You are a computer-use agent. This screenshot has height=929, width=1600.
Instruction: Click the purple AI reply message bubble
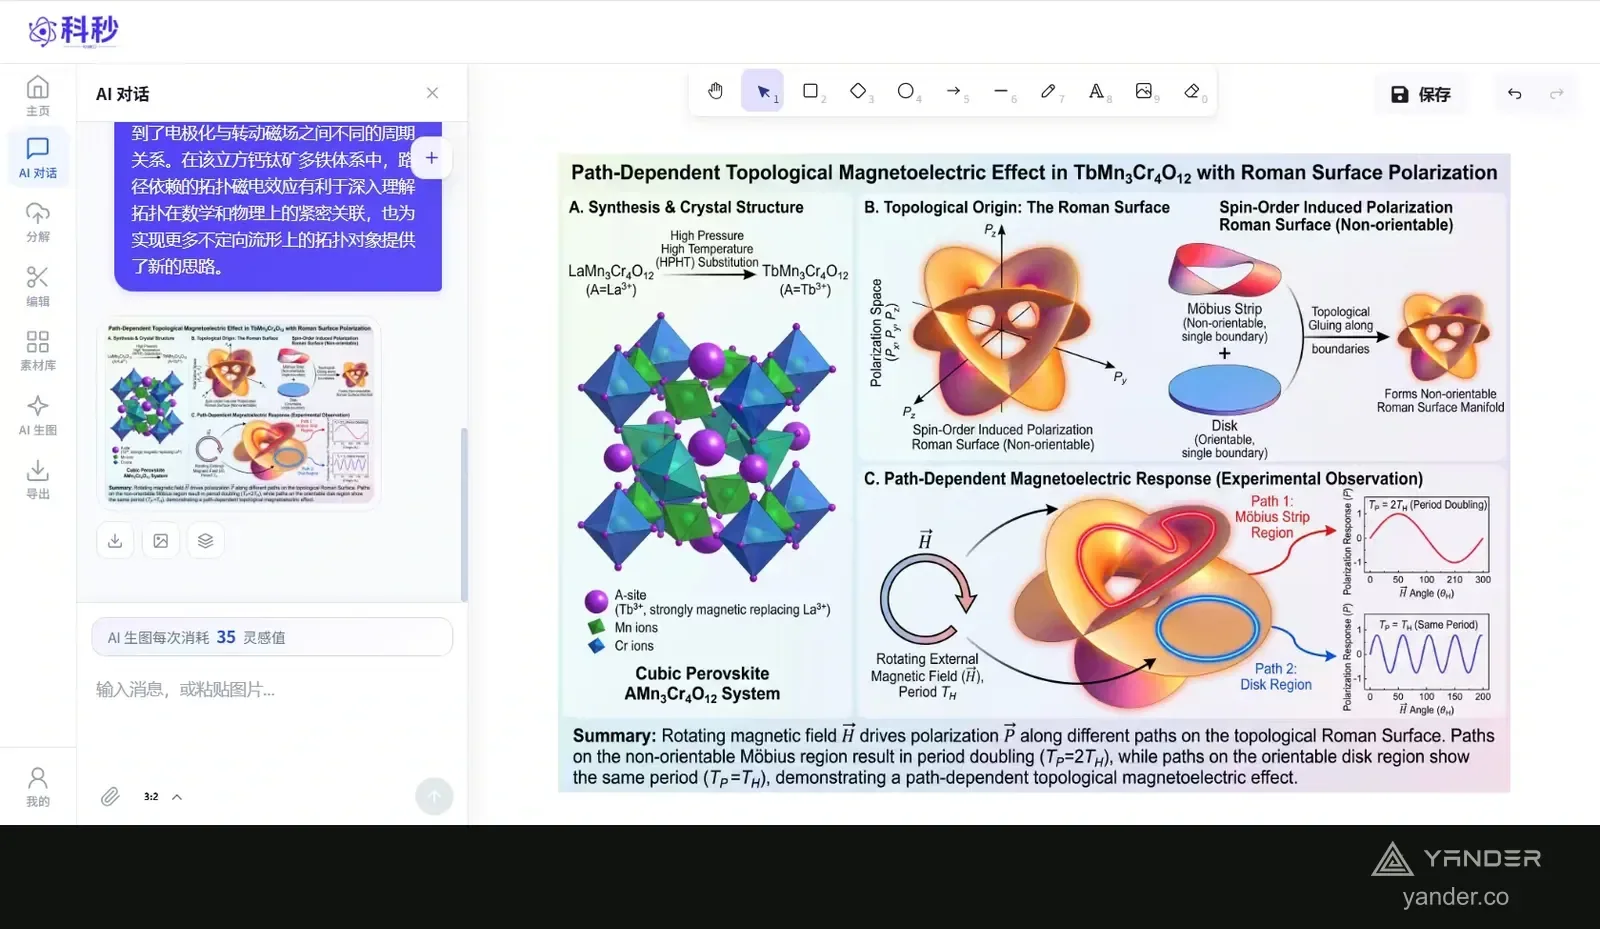tap(278, 207)
